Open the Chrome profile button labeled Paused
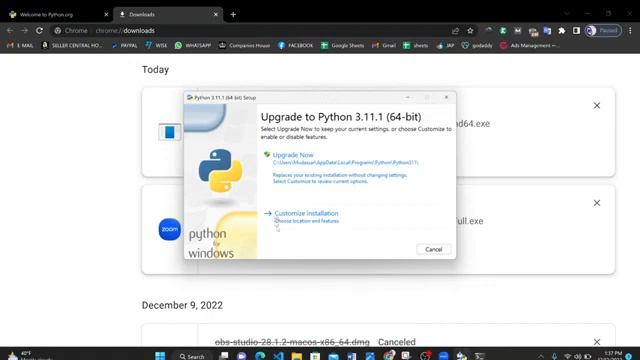Screen dimensions: 640x360 click(603, 31)
